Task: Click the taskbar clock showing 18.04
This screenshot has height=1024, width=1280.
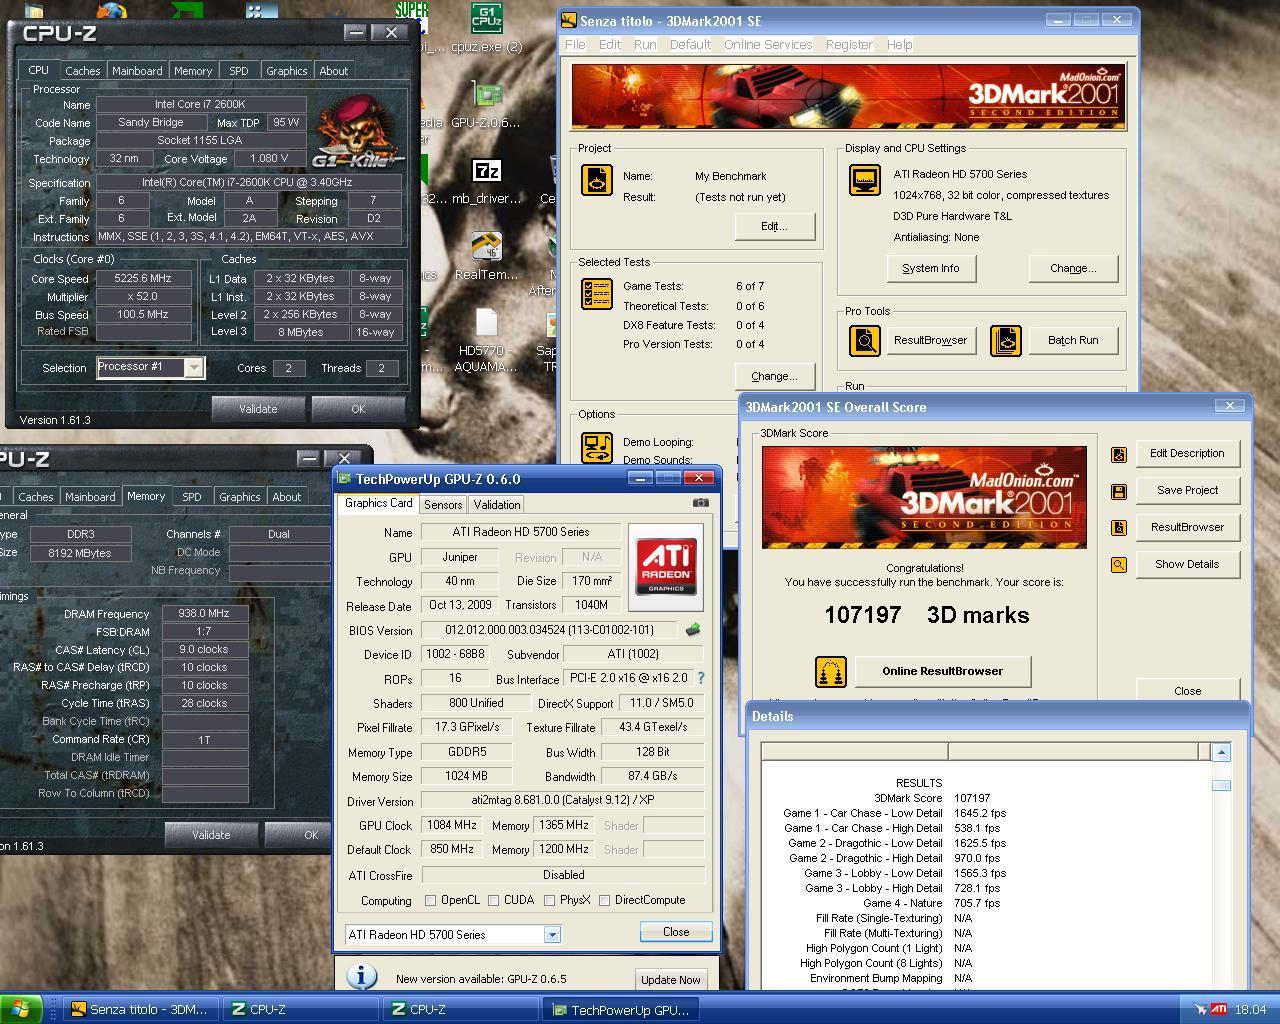Action: [1250, 1010]
